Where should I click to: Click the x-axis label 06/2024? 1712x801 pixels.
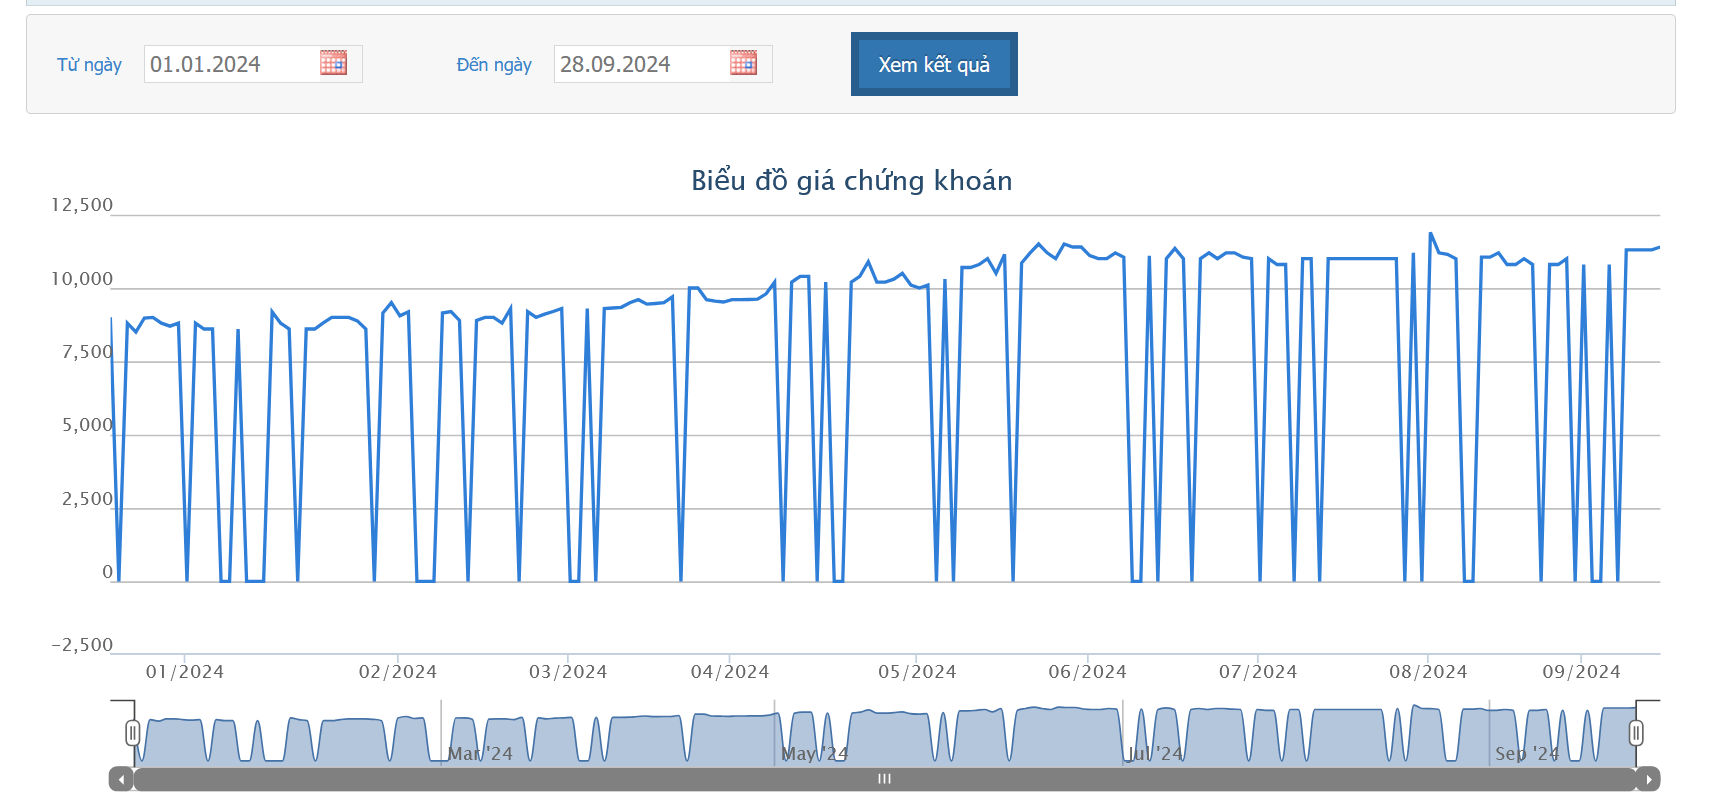coord(1087,672)
